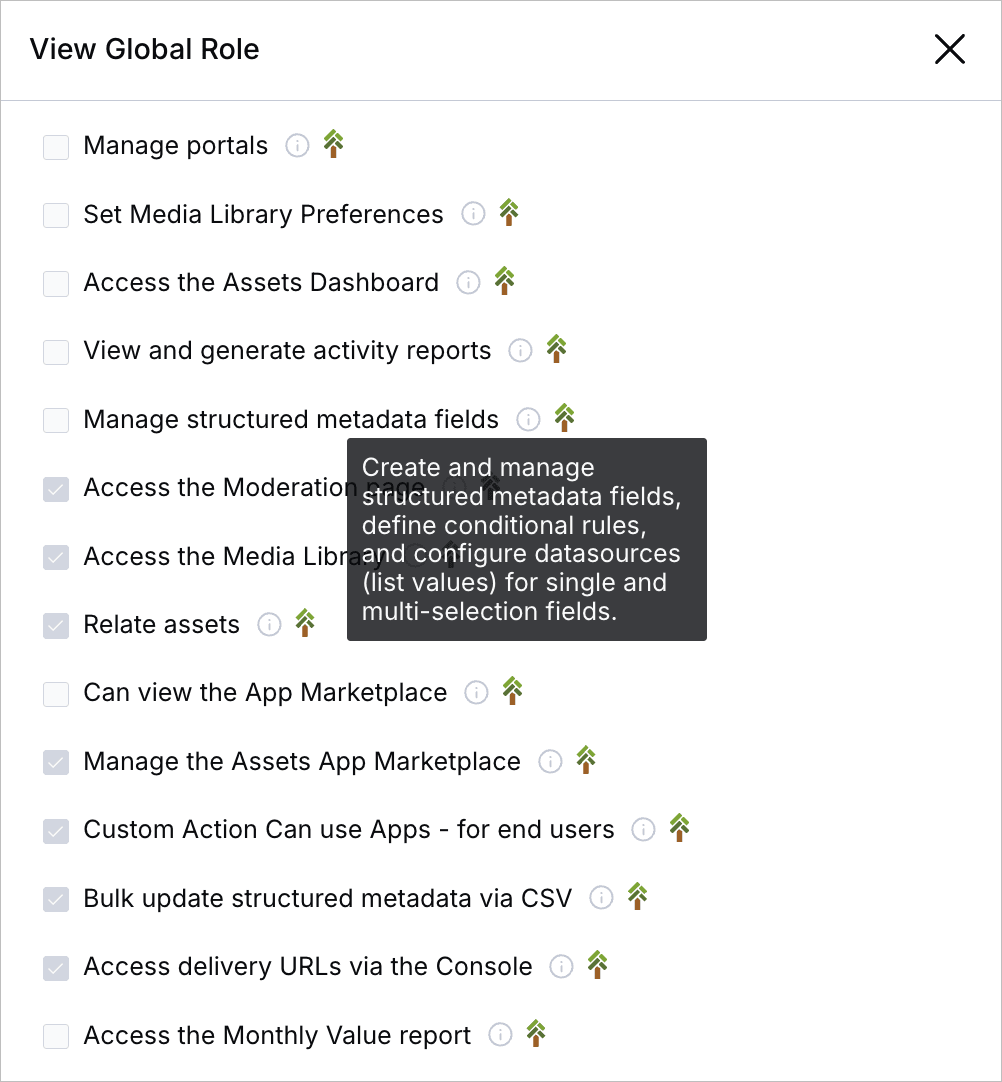Click the View and generate activity reports label

[287, 351]
